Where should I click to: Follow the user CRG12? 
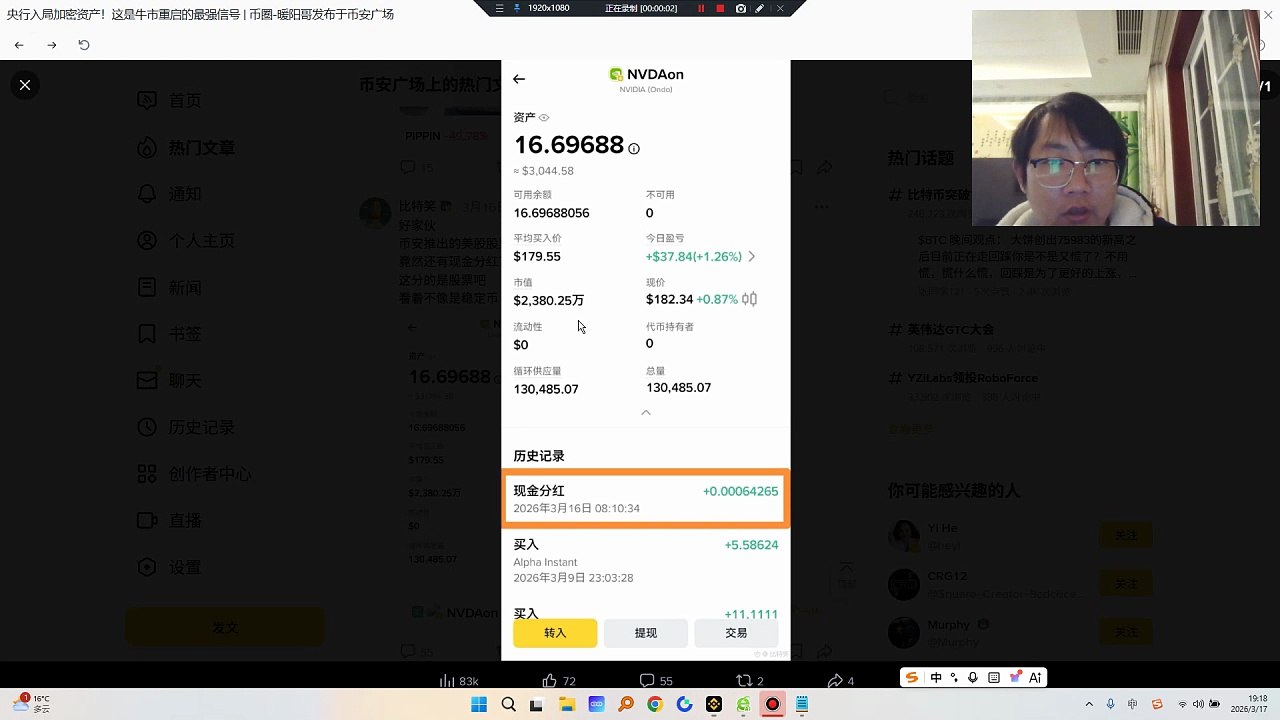pos(1126,583)
